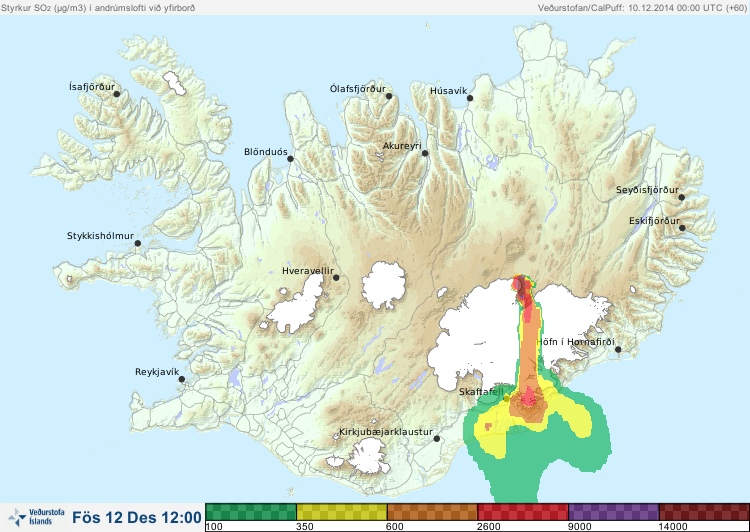
Task: Select the Seyðisfjörður marker dot
Action: (682, 197)
